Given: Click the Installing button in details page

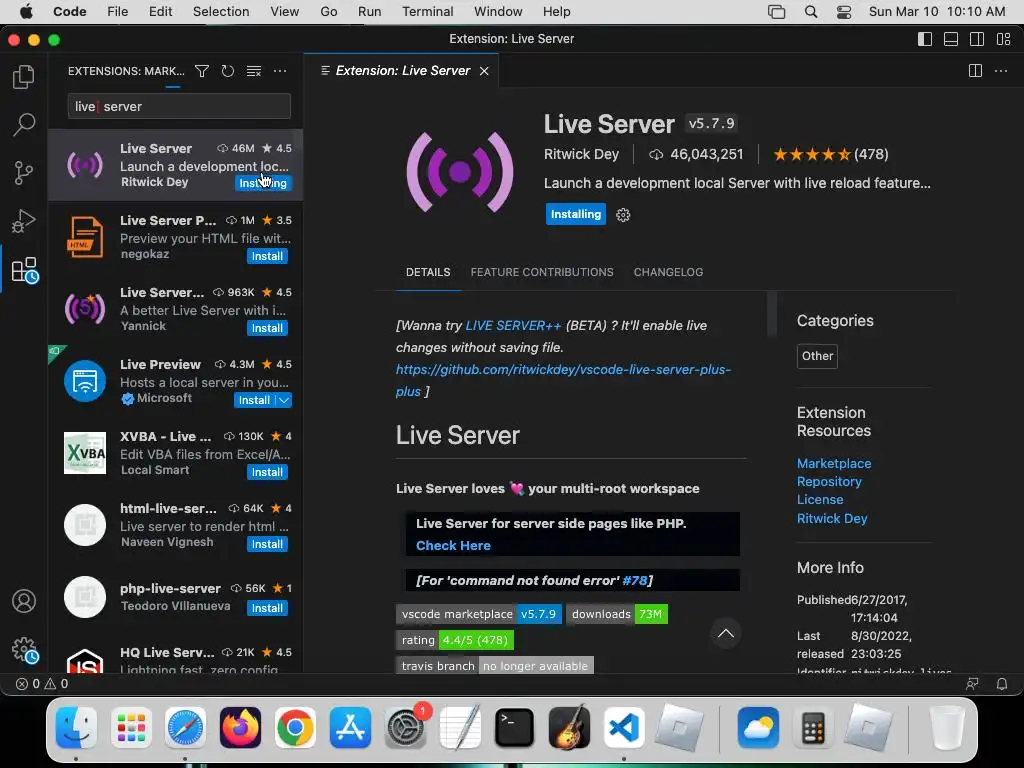Looking at the screenshot, I should click(x=575, y=214).
